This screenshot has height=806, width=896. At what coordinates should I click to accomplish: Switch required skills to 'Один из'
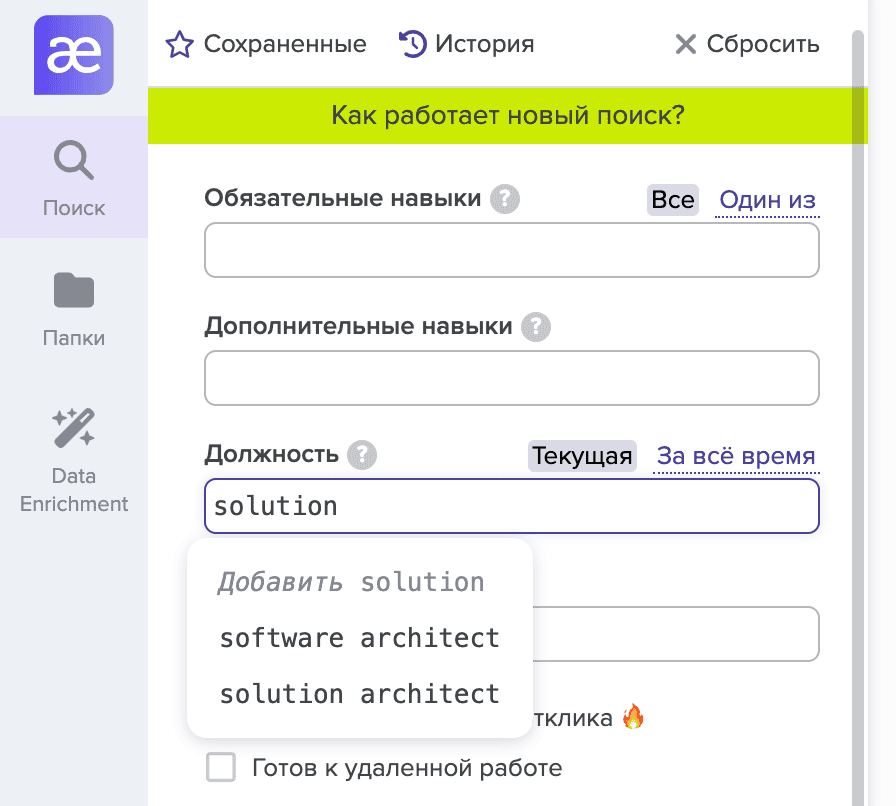click(768, 200)
